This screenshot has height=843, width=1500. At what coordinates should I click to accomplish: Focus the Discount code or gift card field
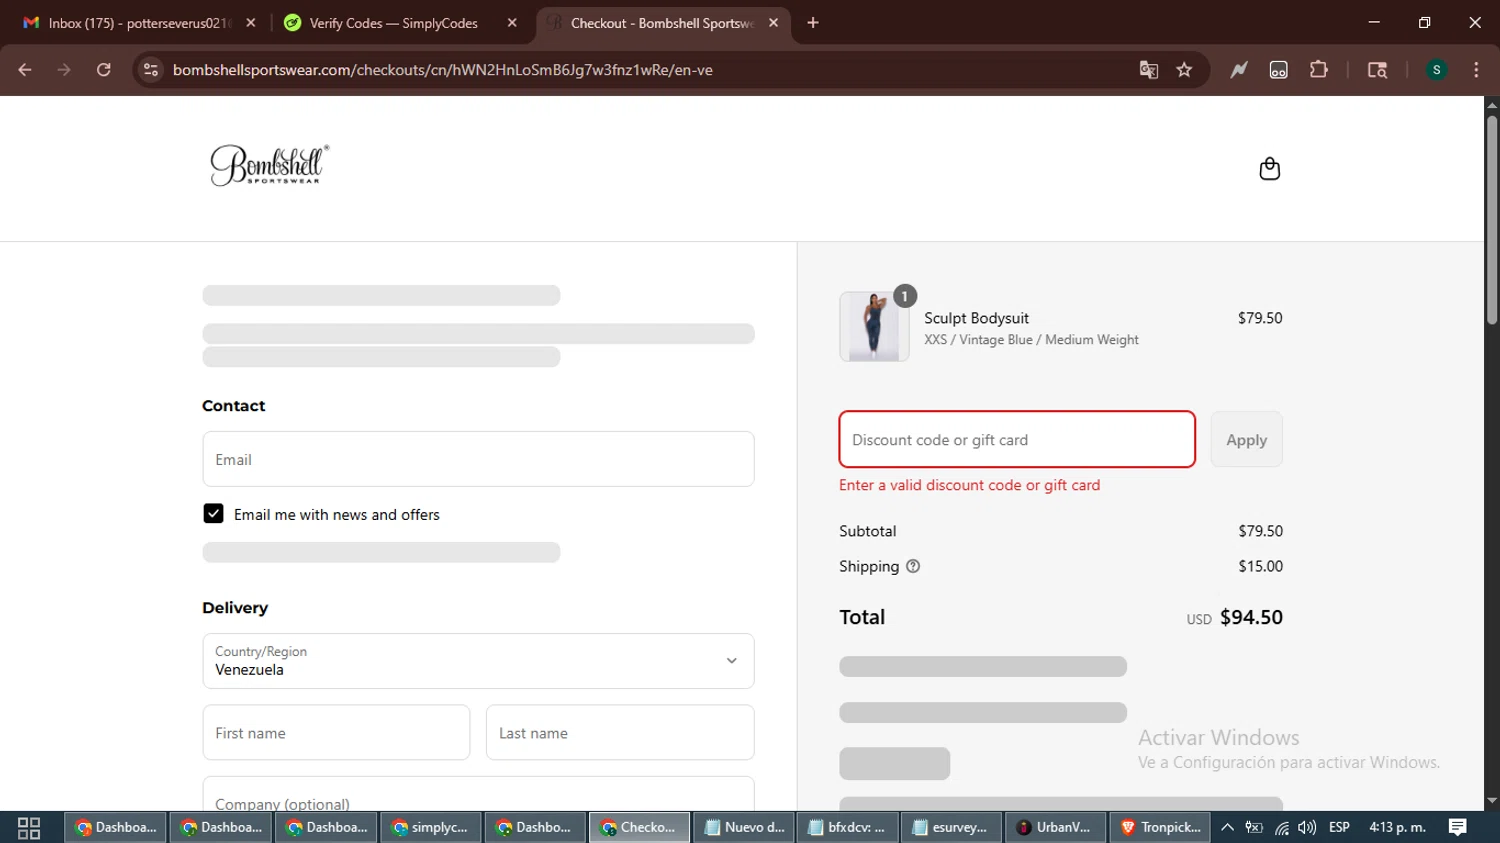(x=1017, y=439)
